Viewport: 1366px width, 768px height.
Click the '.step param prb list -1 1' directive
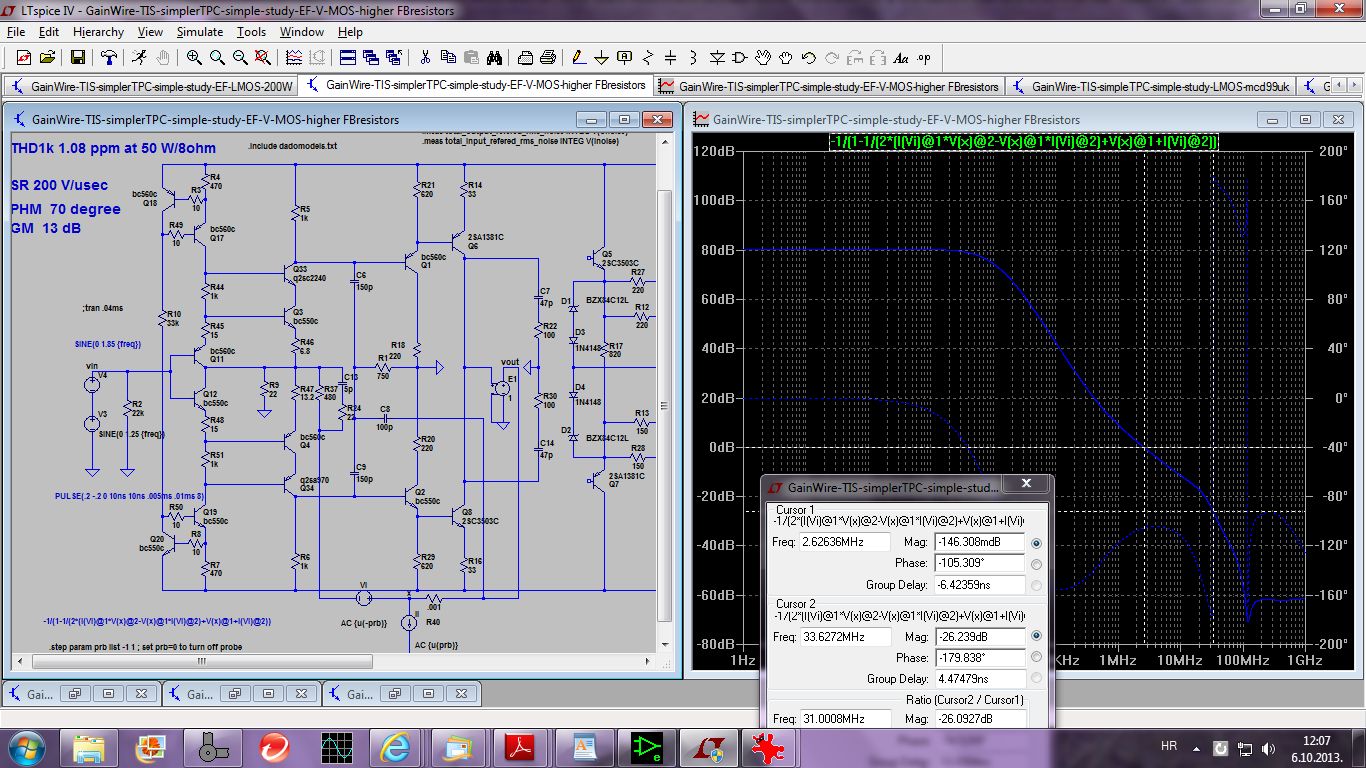click(x=146, y=647)
